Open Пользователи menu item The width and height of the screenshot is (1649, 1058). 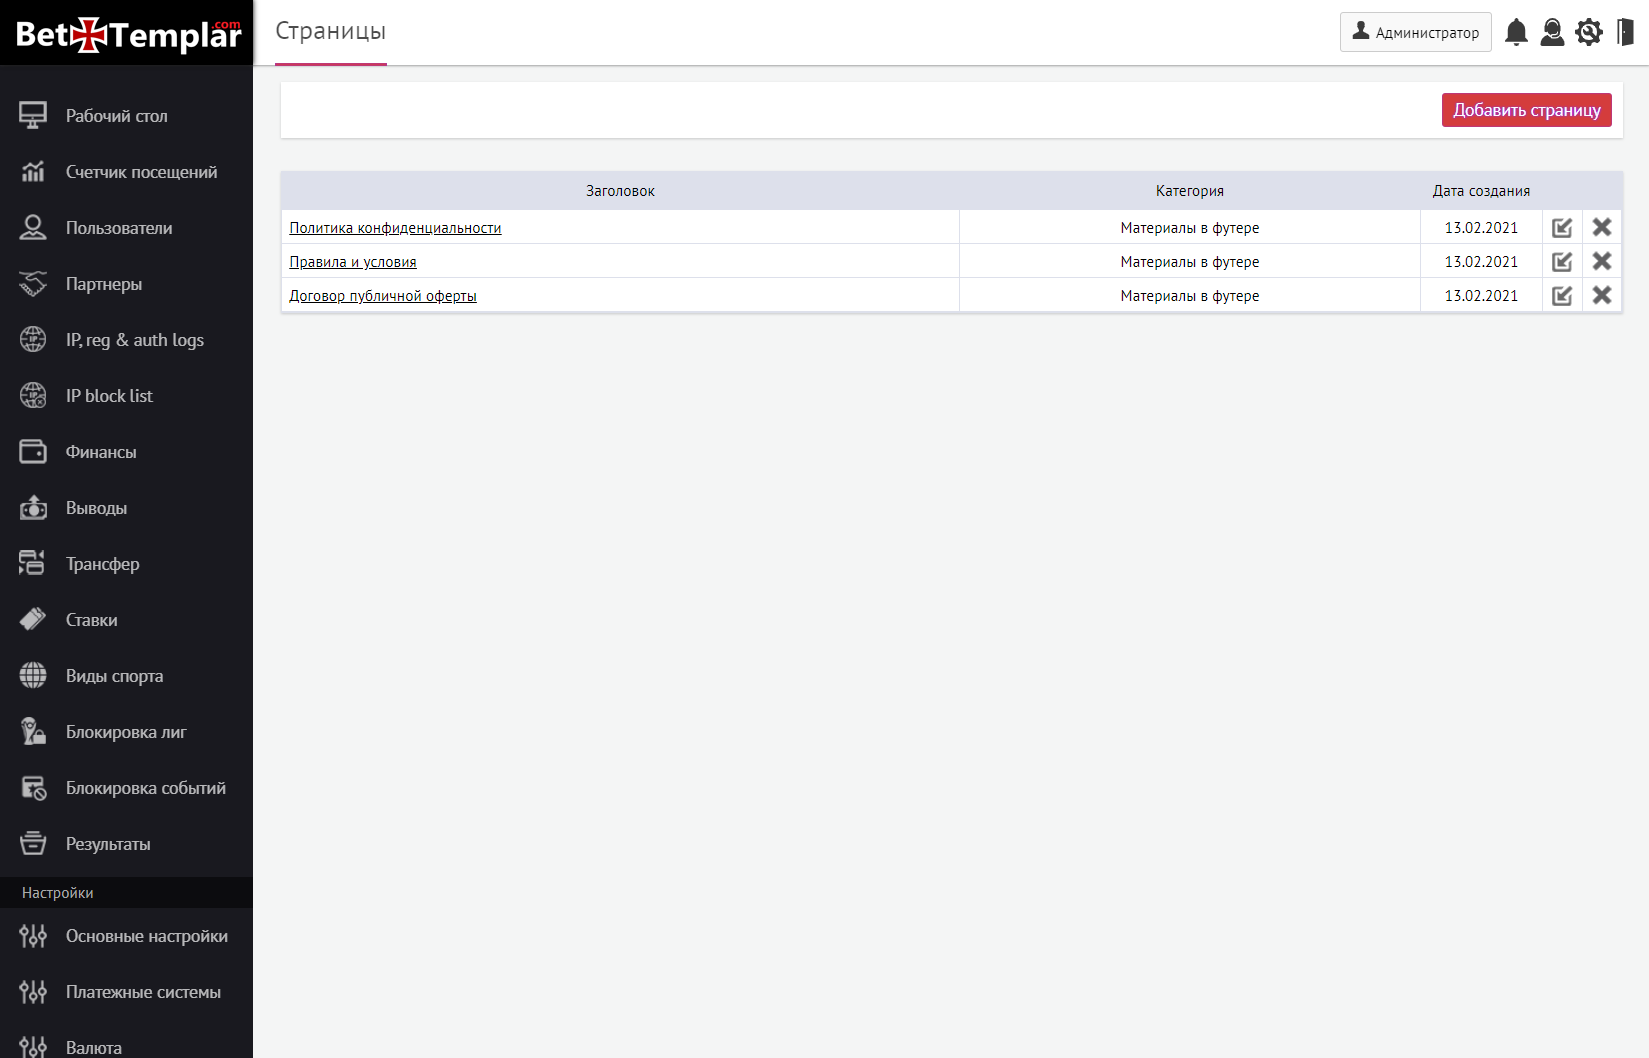(x=118, y=228)
